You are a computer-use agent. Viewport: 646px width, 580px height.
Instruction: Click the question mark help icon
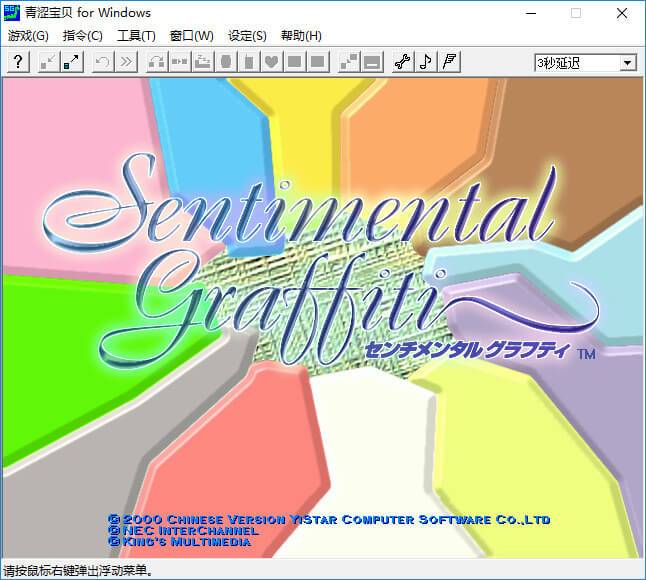pos(19,62)
